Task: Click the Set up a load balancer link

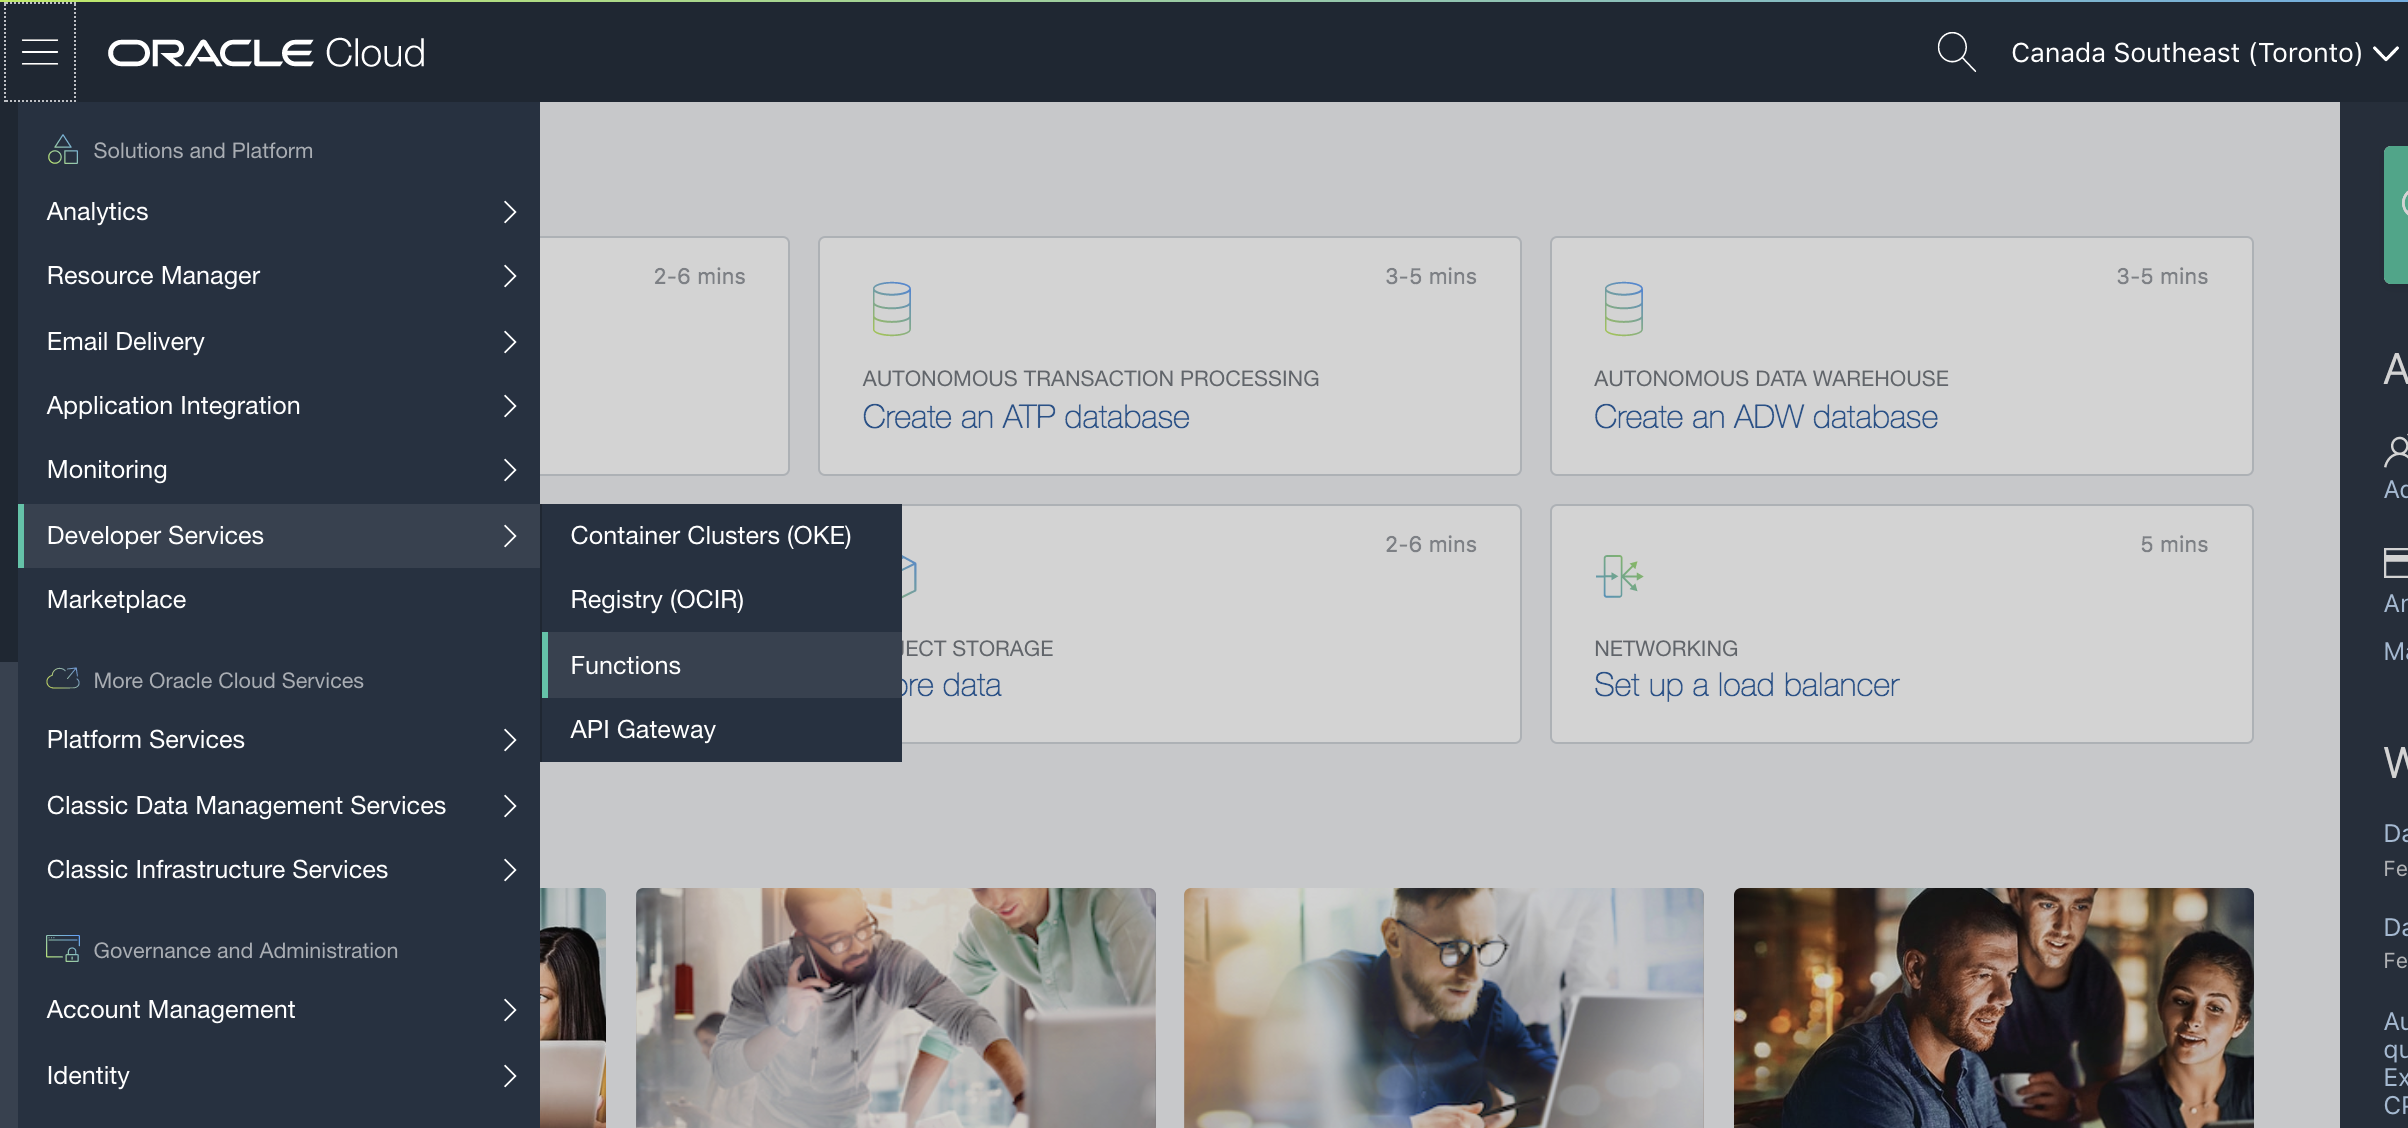Action: [x=1745, y=685]
